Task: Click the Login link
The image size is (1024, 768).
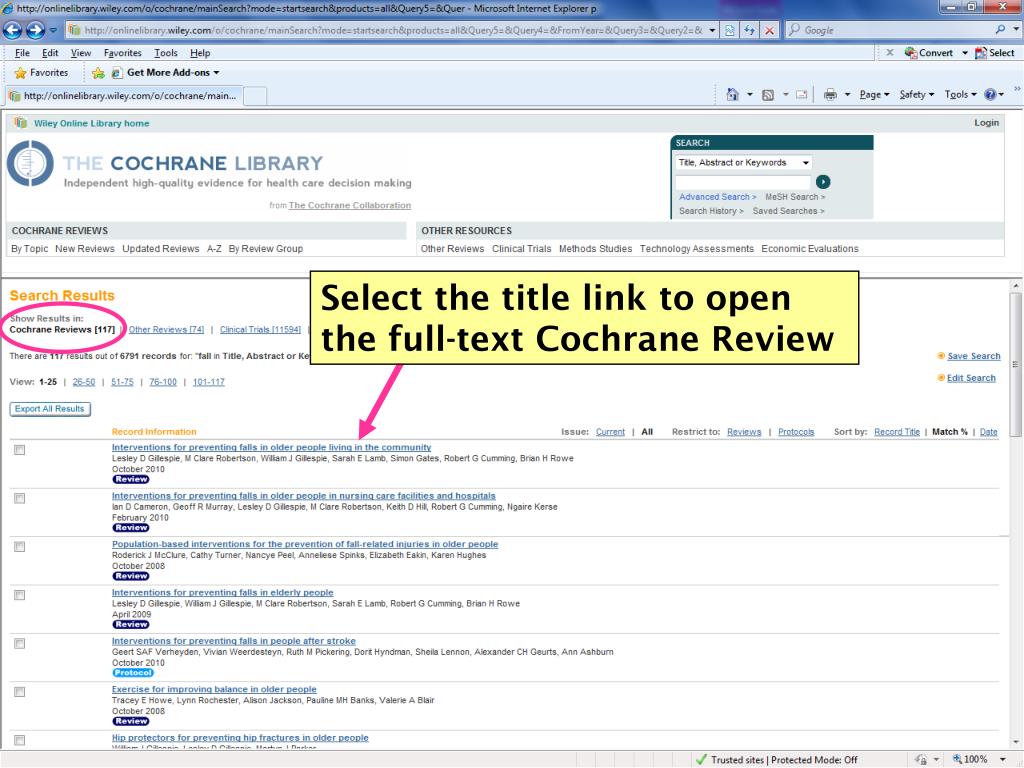Action: coord(986,123)
